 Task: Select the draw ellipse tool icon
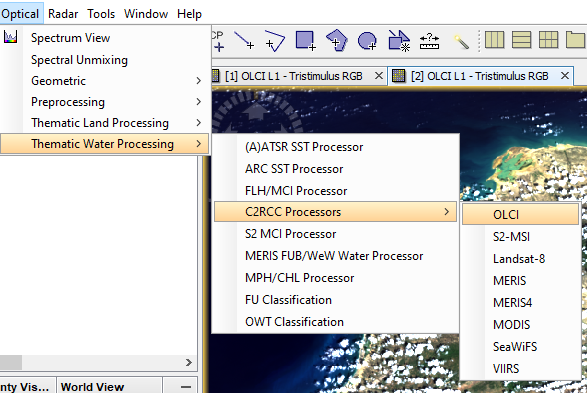[x=367, y=40]
